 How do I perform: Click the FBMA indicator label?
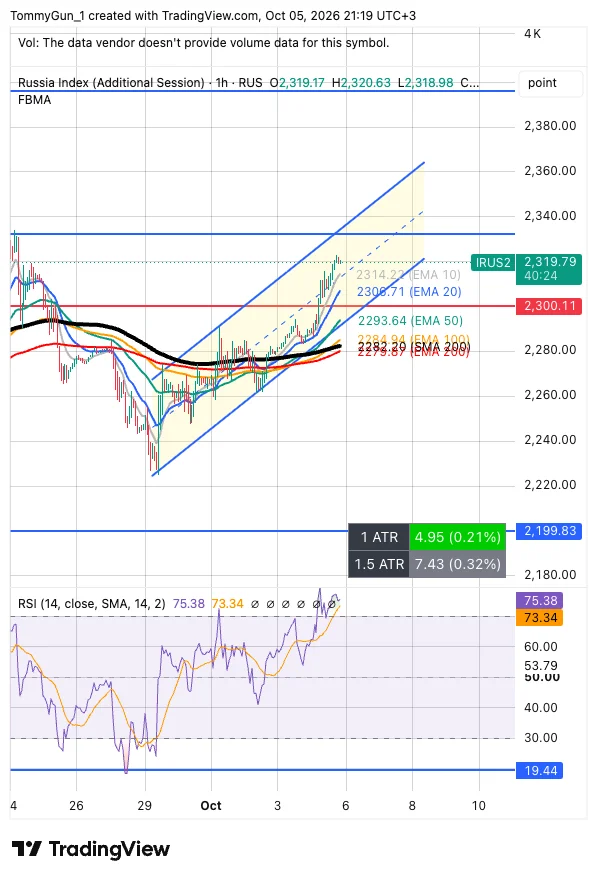click(x=34, y=100)
